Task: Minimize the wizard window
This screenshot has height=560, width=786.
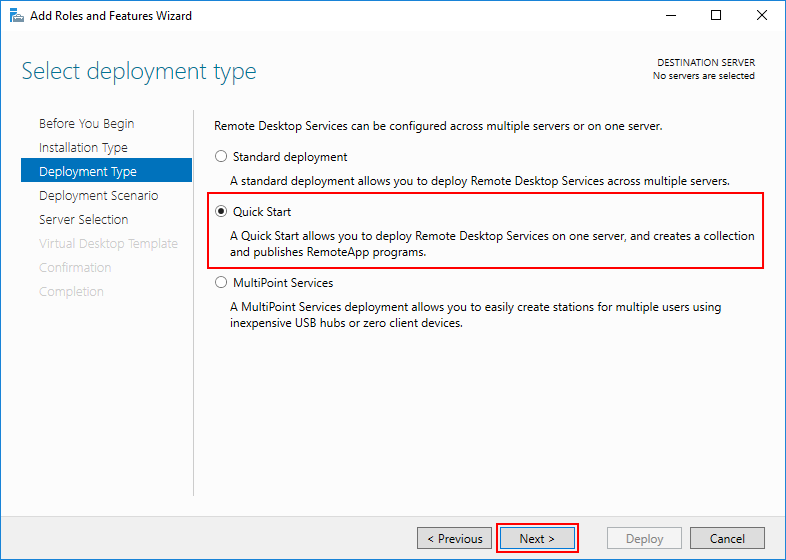Action: pos(671,16)
